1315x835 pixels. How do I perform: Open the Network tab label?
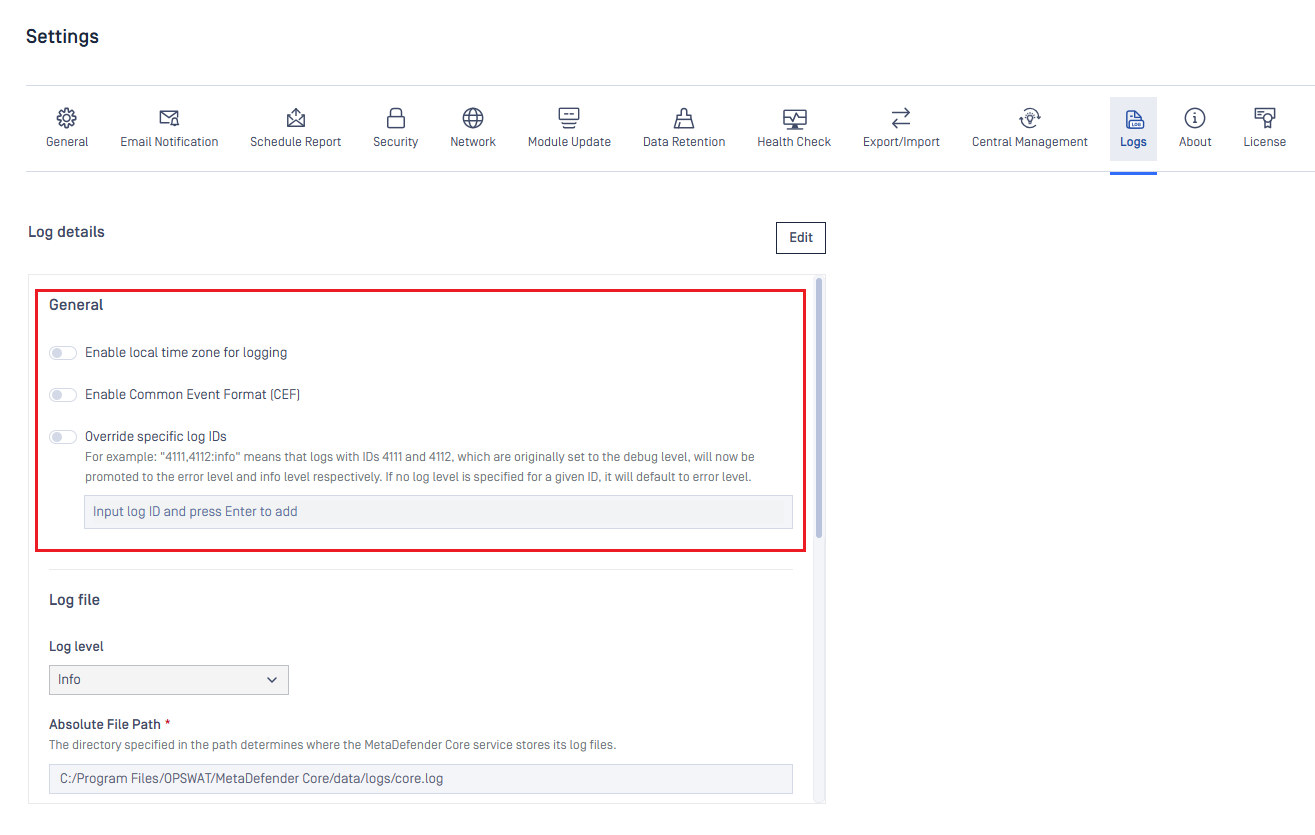pos(473,142)
